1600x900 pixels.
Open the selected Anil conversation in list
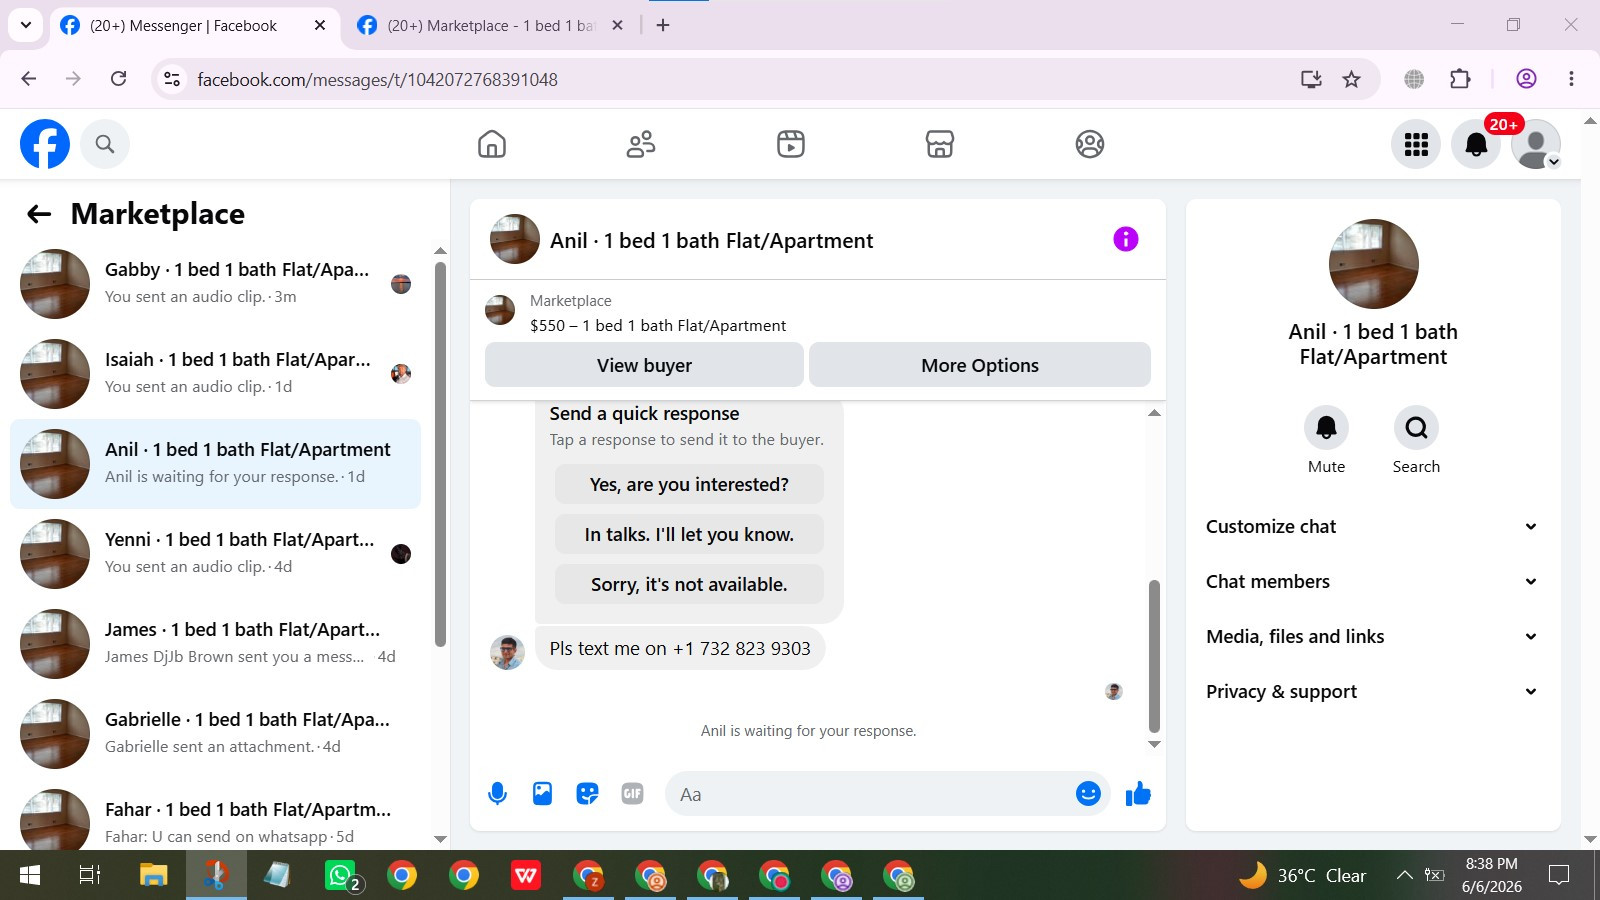click(x=215, y=464)
